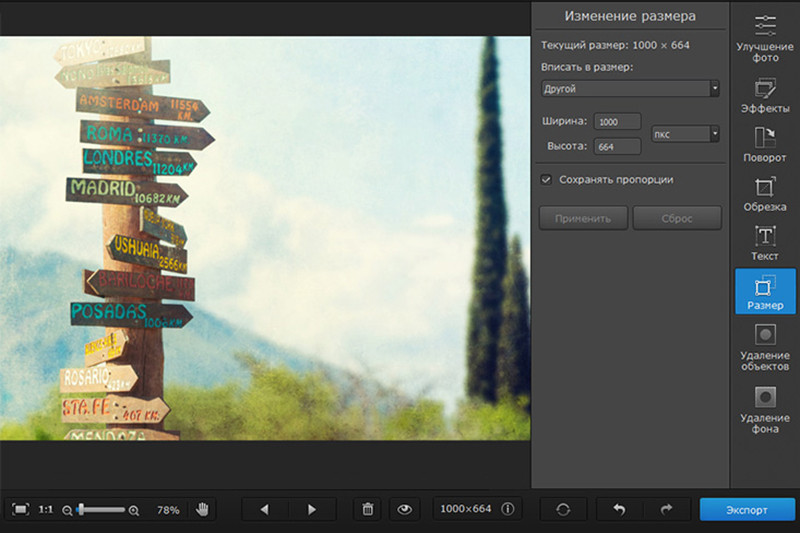The image size is (800, 533).
Task: Click the blue Экспорт button
Action: click(747, 510)
